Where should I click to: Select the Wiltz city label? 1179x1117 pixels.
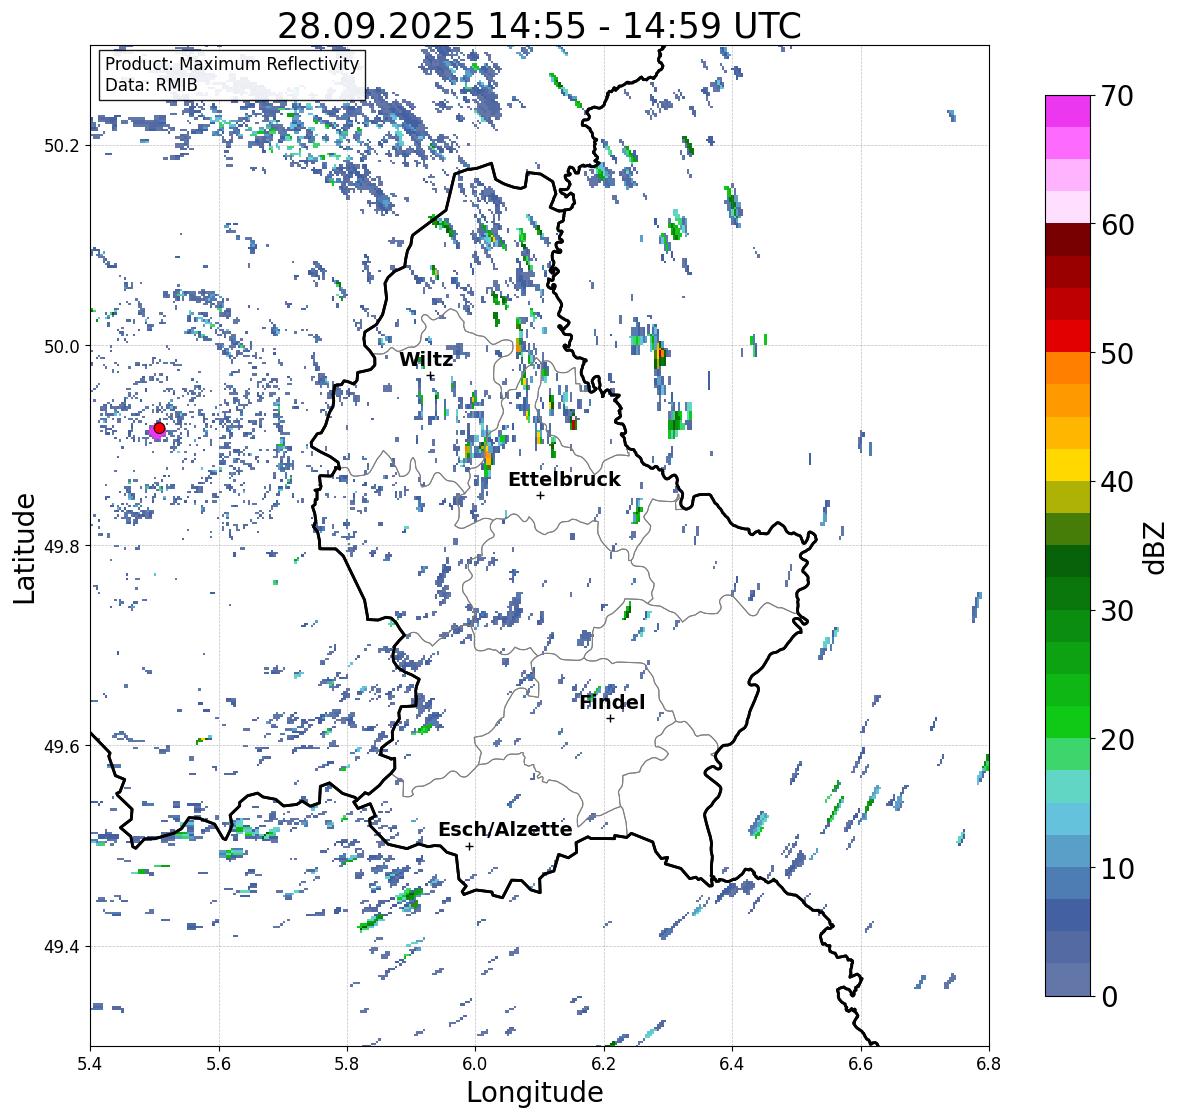click(426, 359)
